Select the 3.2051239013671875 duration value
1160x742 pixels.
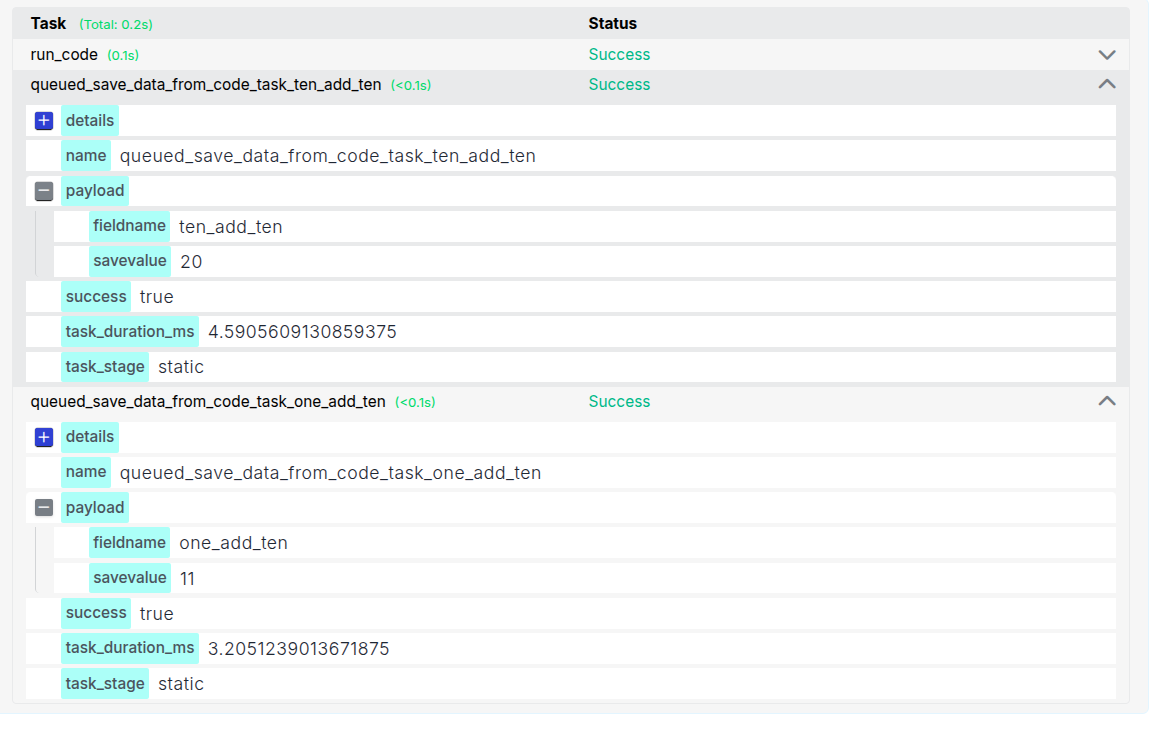pyautogui.click(x=298, y=649)
